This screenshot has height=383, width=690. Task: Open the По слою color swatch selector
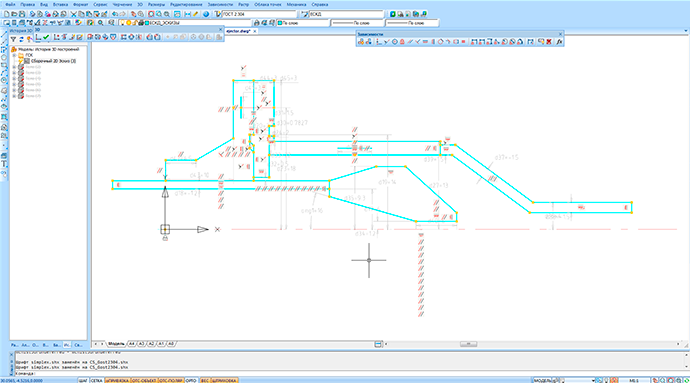pos(303,23)
